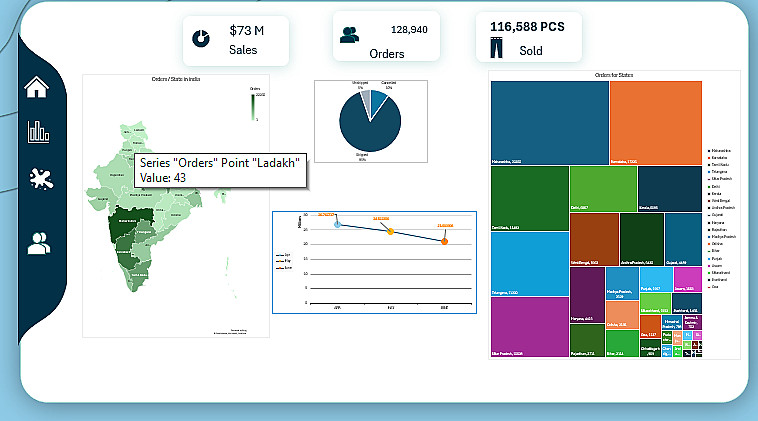Click the brown West Bengal treemap block
The width and height of the screenshot is (758, 421).
594,239
